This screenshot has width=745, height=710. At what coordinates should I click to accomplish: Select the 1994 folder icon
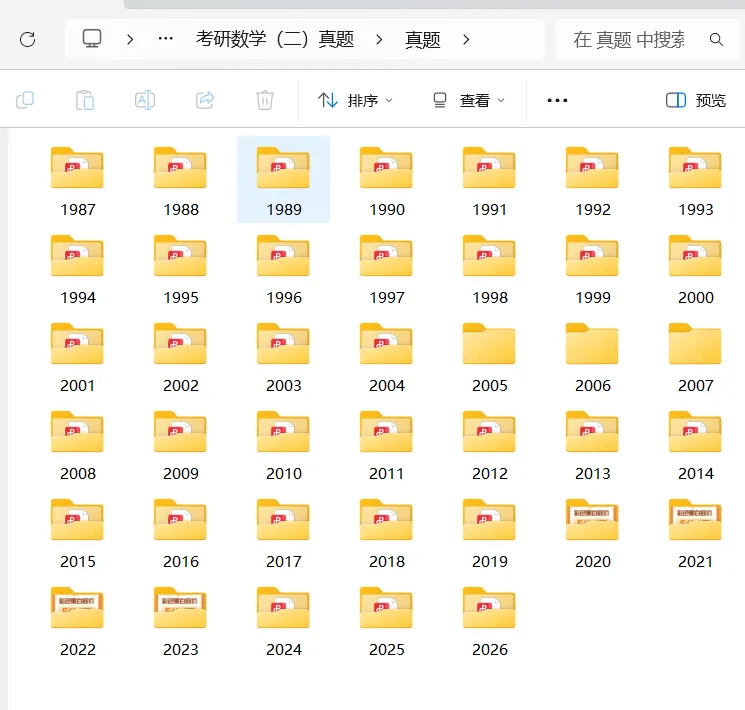[77, 255]
